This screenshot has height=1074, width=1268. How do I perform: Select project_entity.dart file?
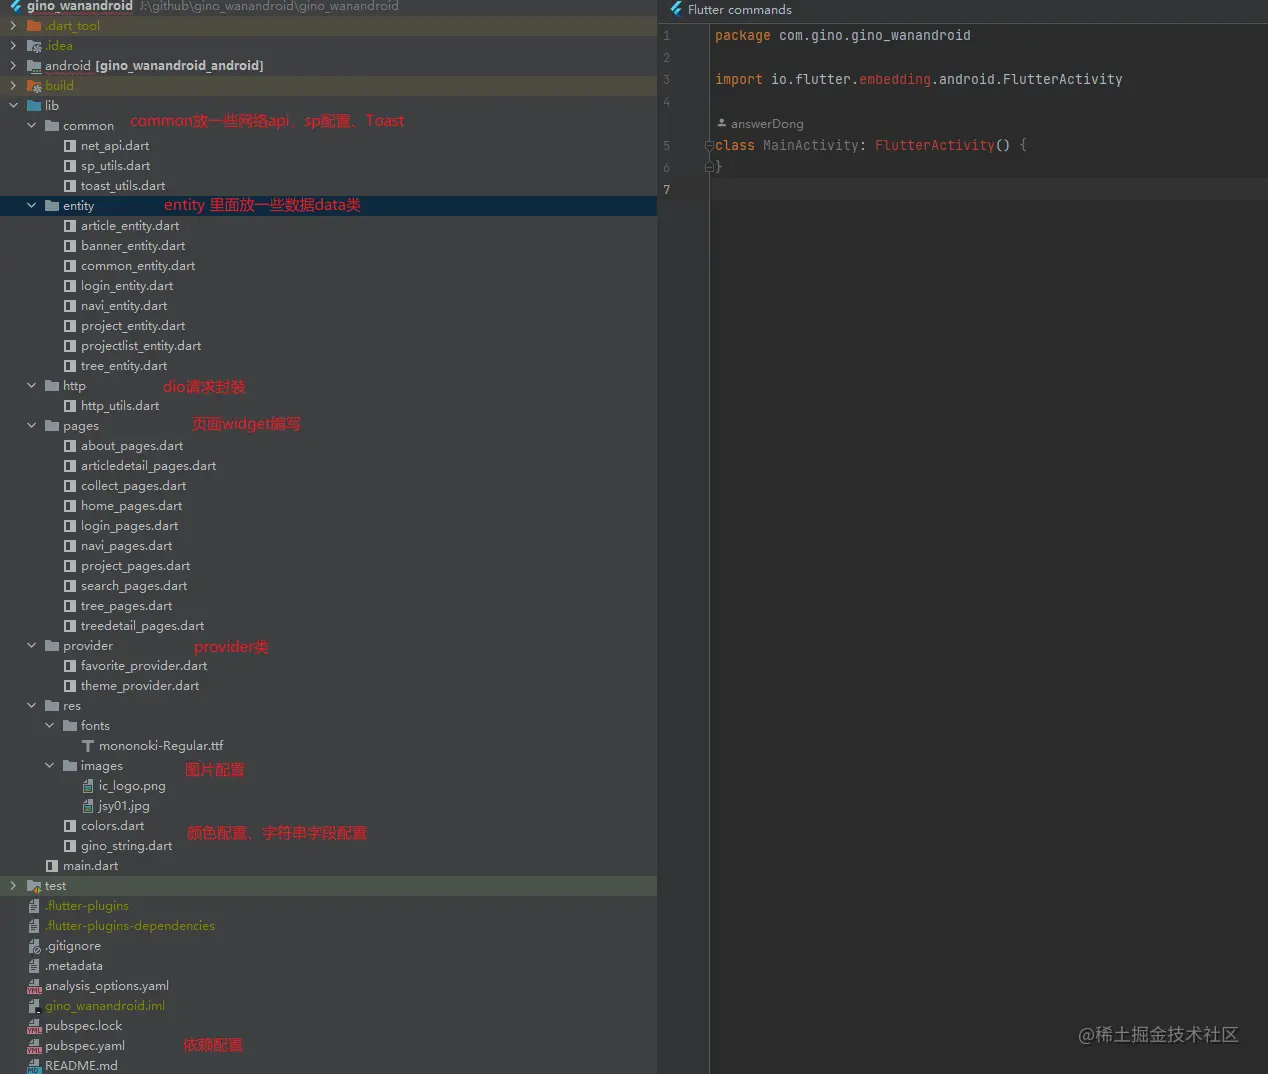point(133,326)
